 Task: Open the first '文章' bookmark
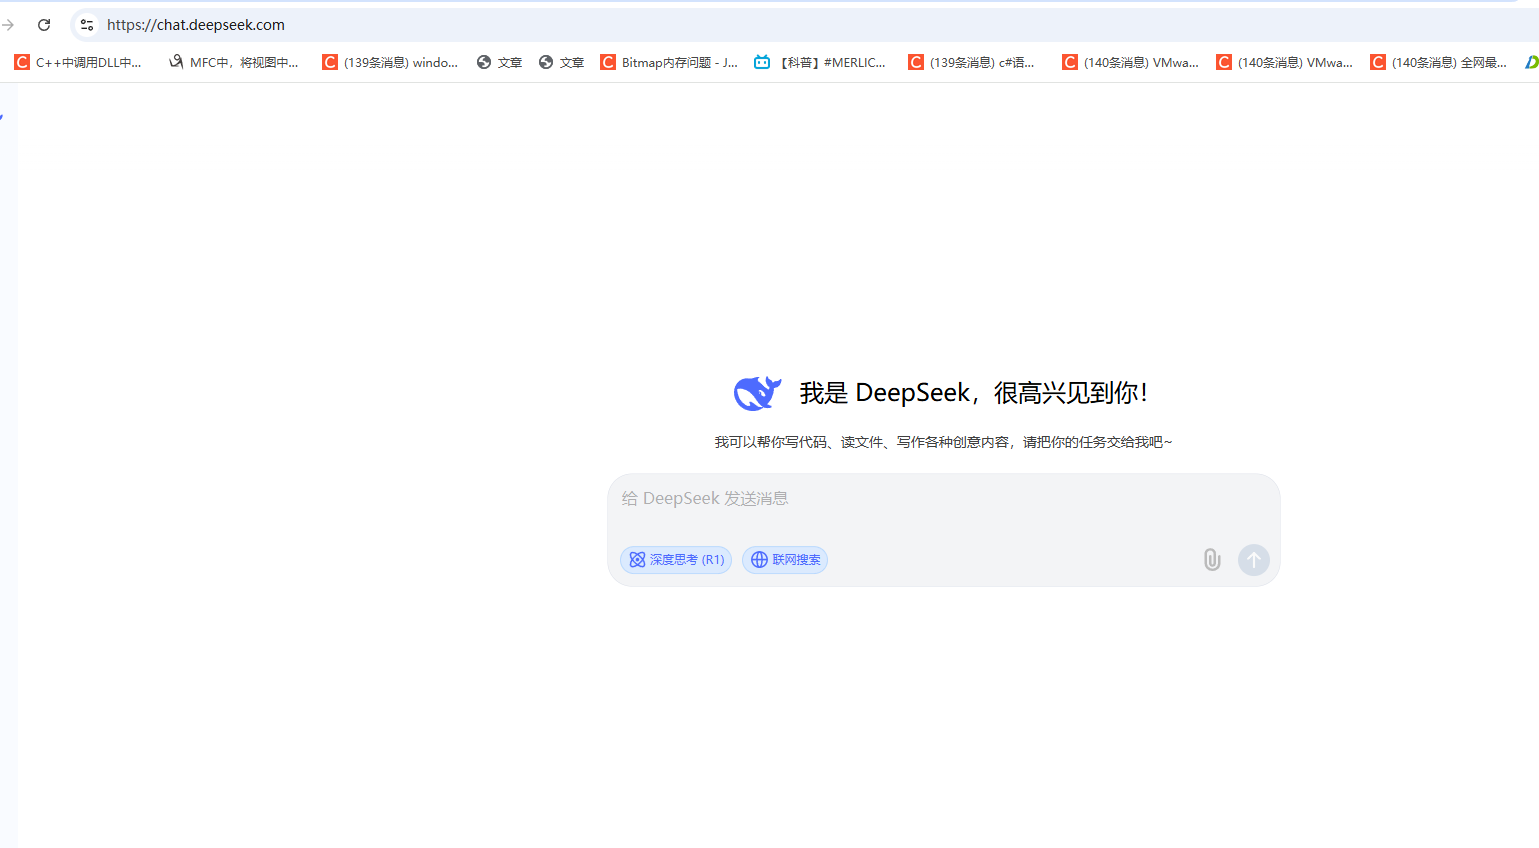click(x=499, y=62)
